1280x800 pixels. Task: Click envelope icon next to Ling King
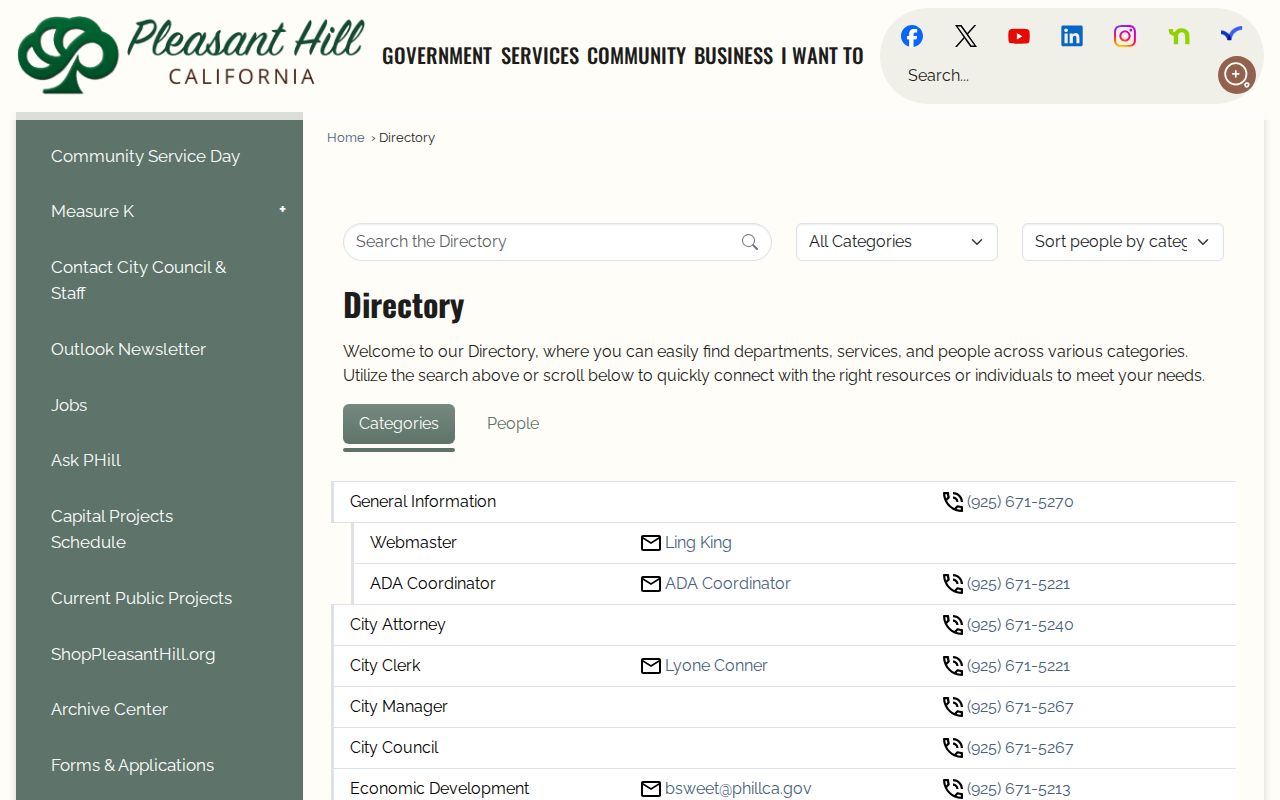651,543
